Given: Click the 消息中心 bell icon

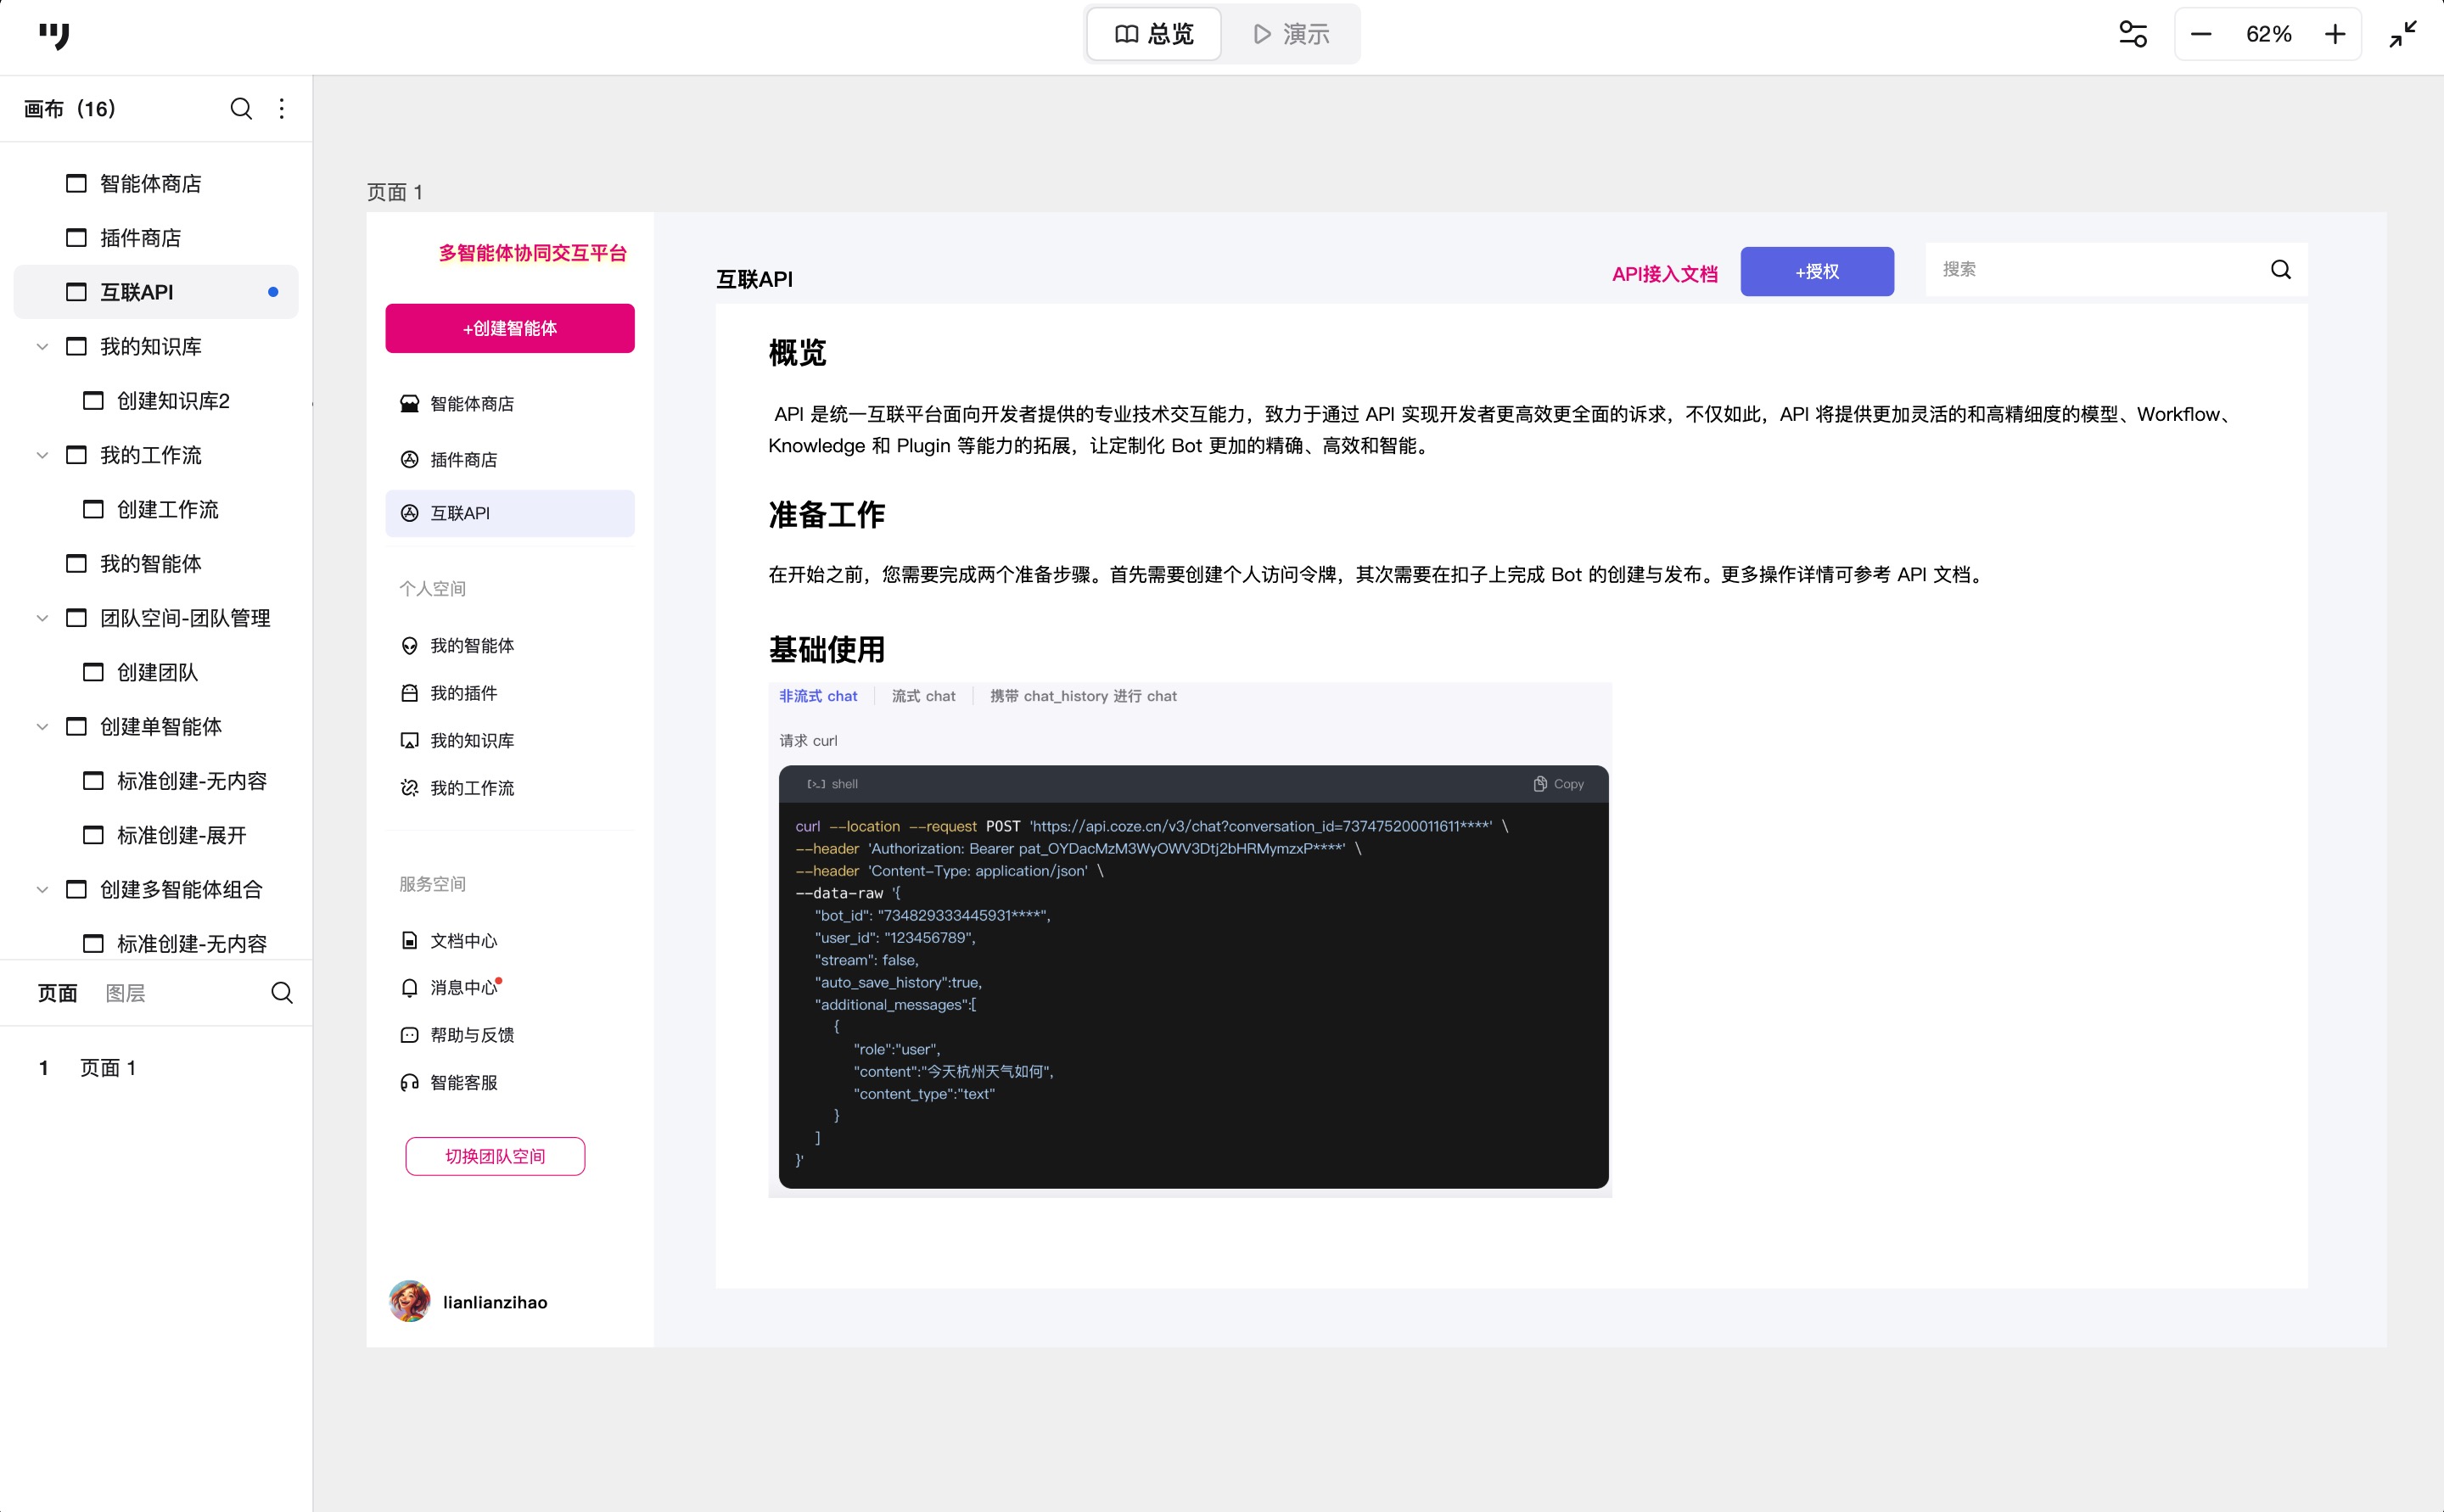Looking at the screenshot, I should (409, 988).
